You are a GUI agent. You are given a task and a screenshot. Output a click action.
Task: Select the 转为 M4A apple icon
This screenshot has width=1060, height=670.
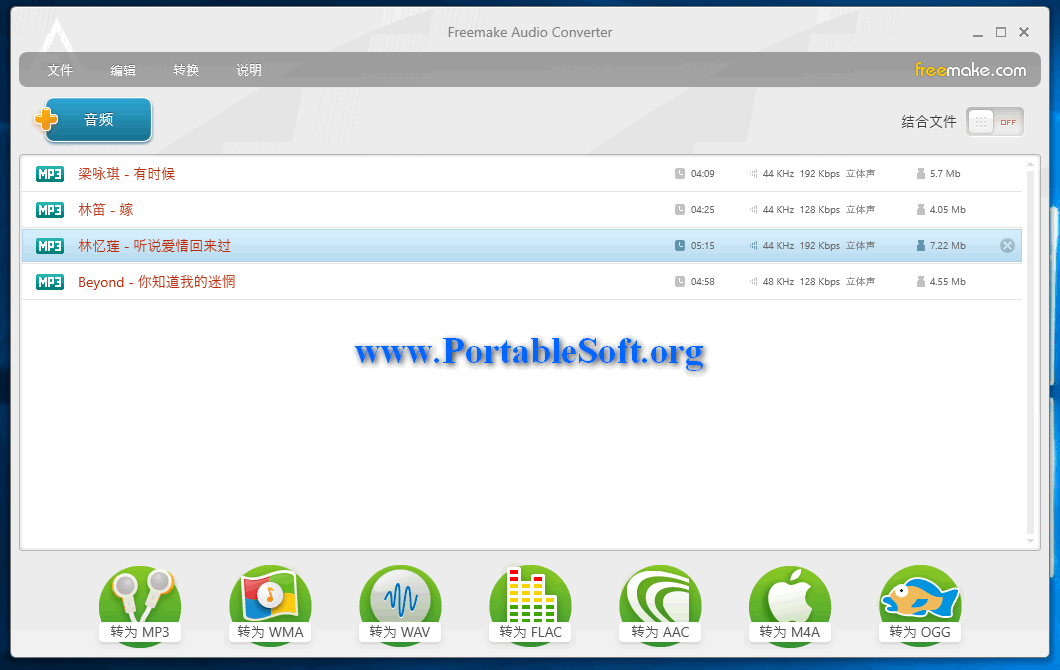pos(790,605)
